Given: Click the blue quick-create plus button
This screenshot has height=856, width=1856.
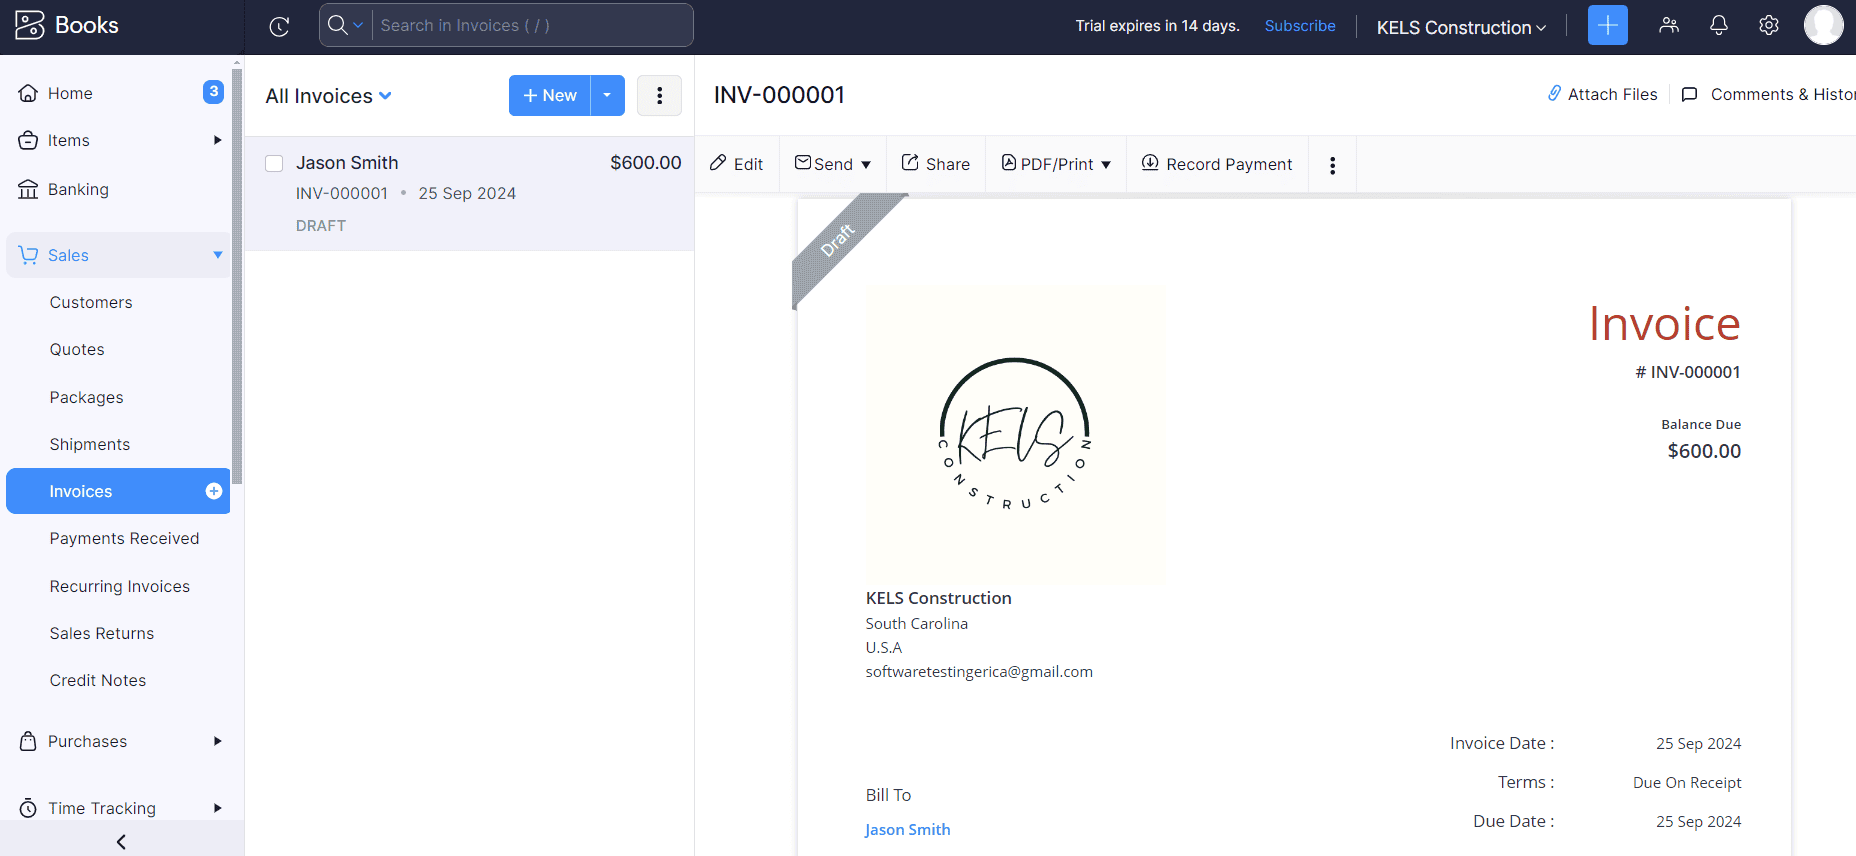Looking at the screenshot, I should tap(1608, 25).
